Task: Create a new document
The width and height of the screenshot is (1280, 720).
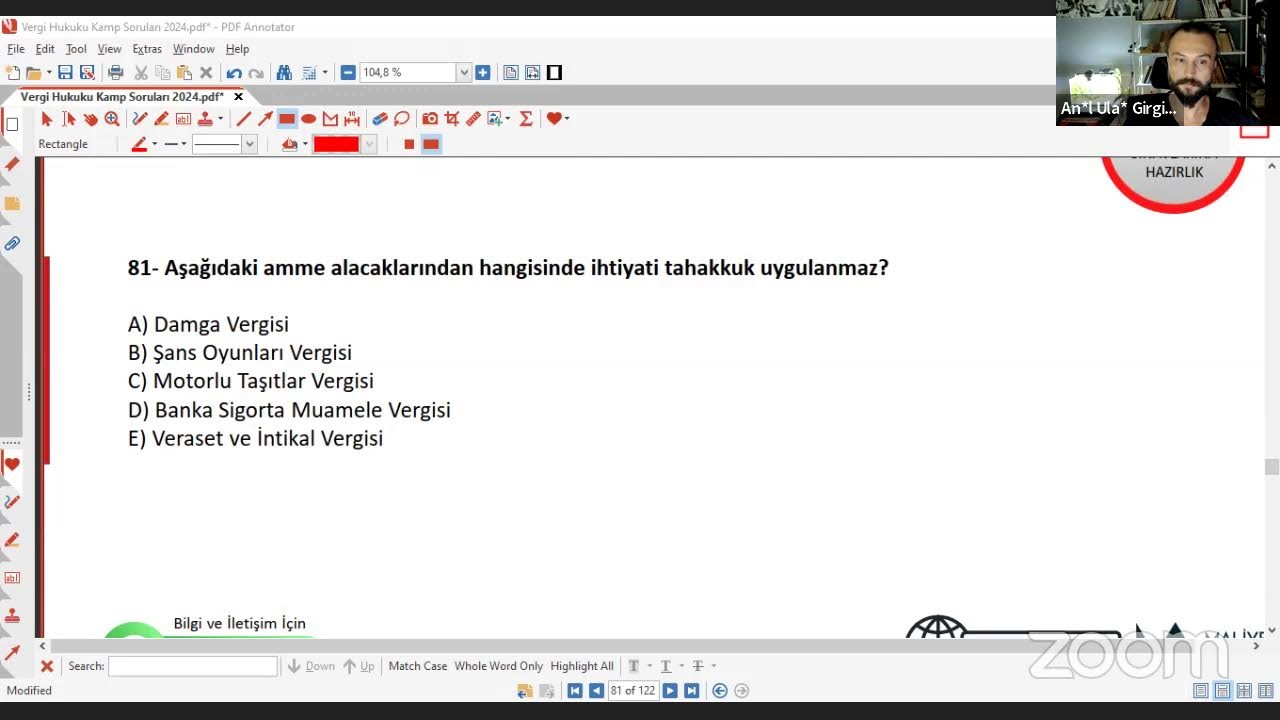Action: pos(12,72)
